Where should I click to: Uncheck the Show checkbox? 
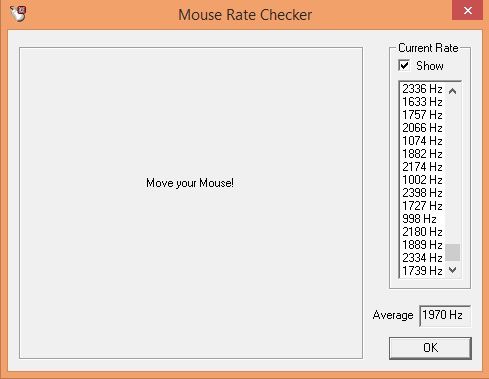pos(404,65)
